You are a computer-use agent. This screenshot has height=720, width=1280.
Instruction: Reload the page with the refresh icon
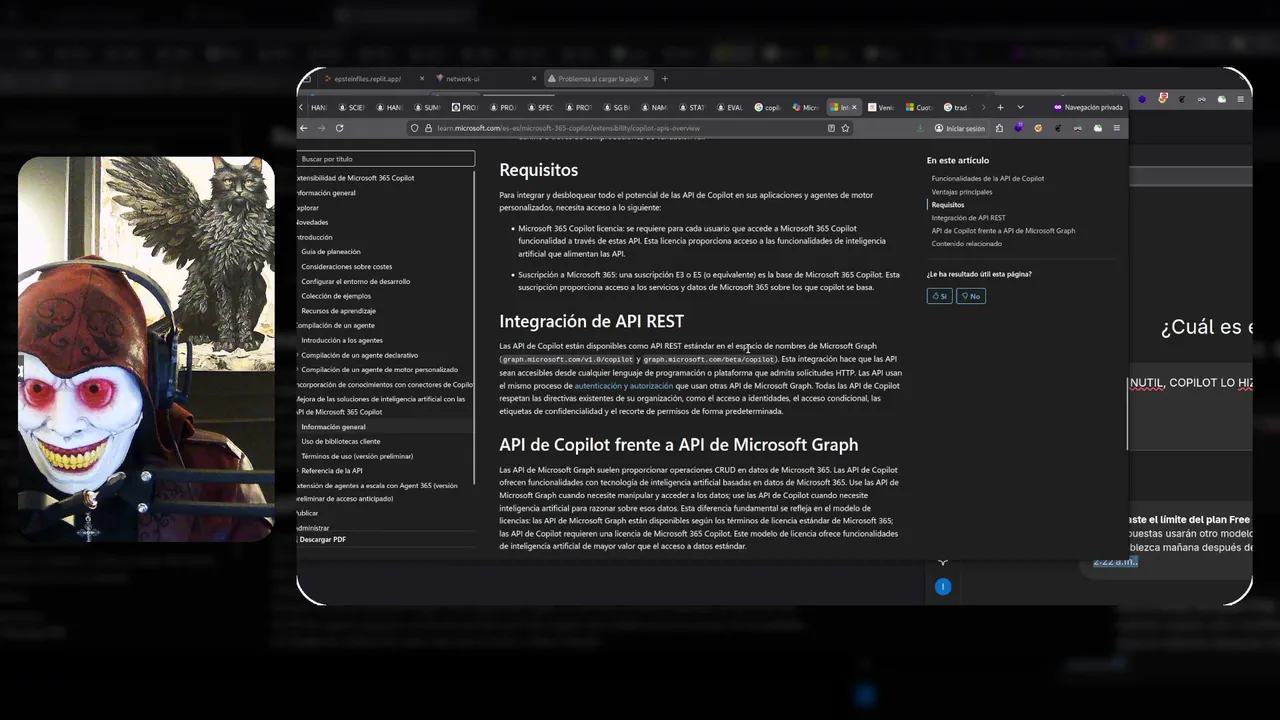point(339,128)
